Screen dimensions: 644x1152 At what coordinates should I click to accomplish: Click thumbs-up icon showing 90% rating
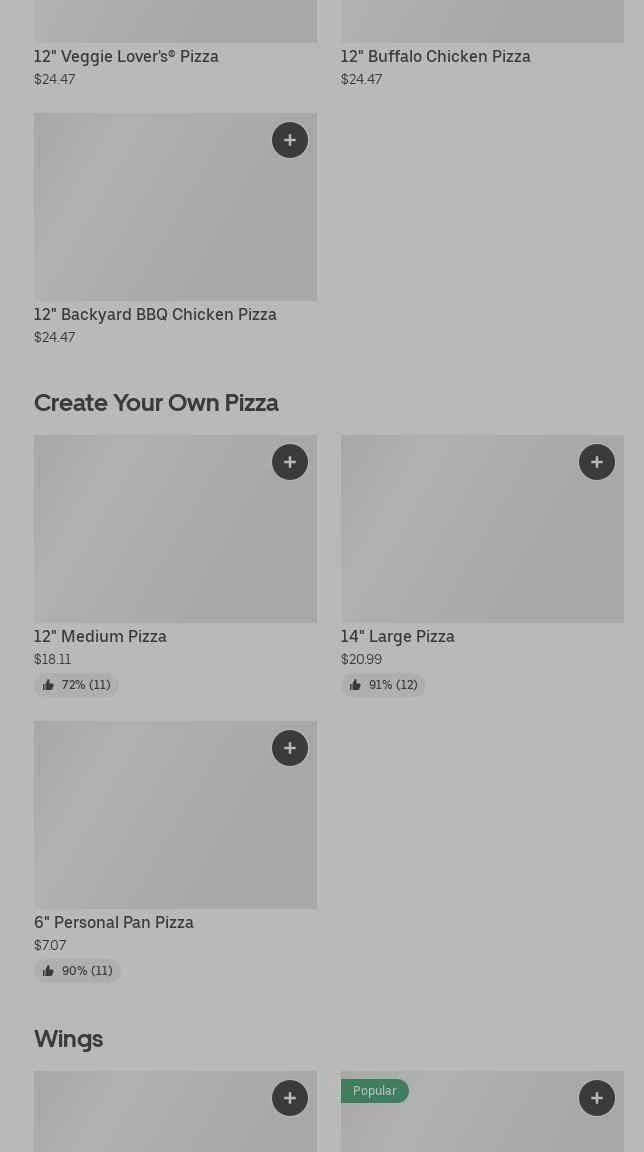[x=48, y=971]
